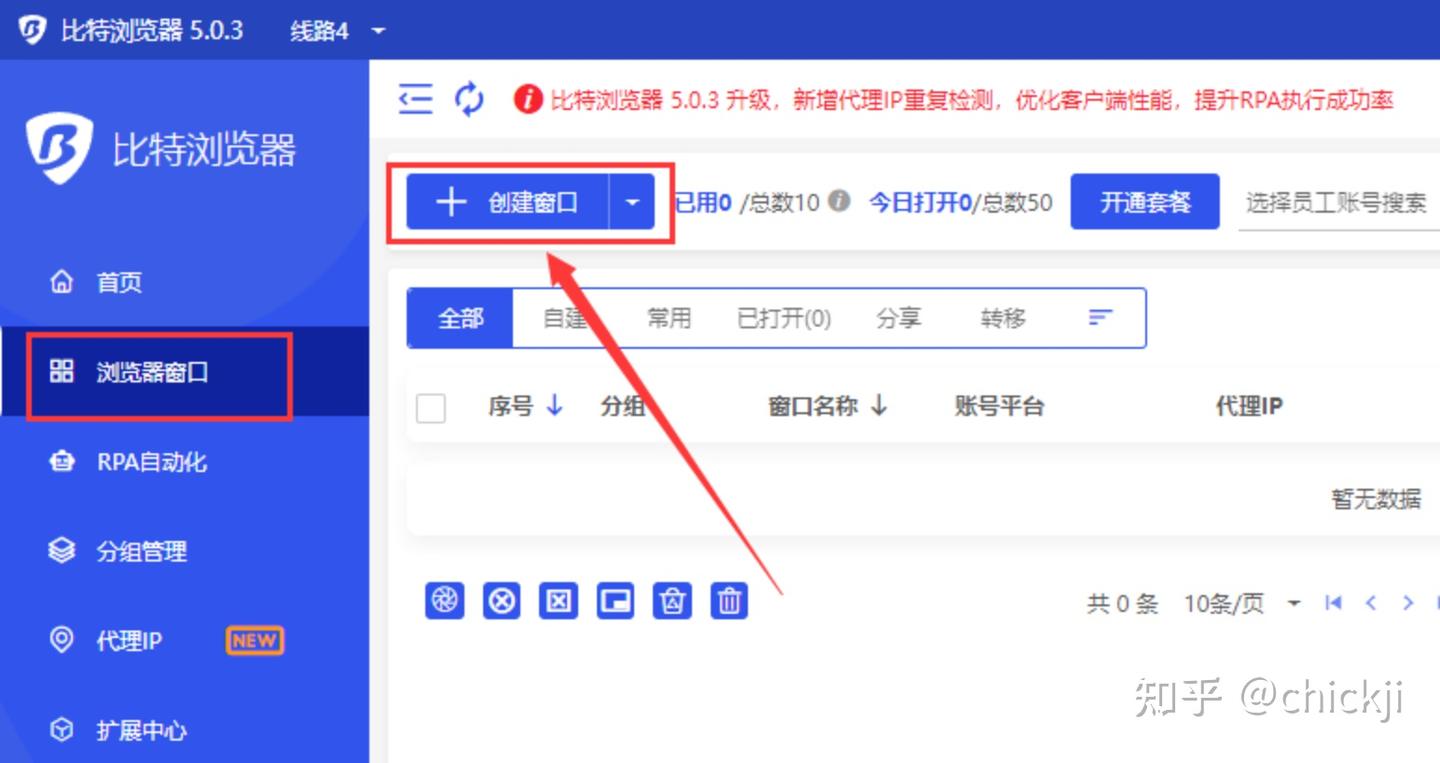Click the 开通套餐 button
This screenshot has height=763, width=1440.
(1144, 201)
